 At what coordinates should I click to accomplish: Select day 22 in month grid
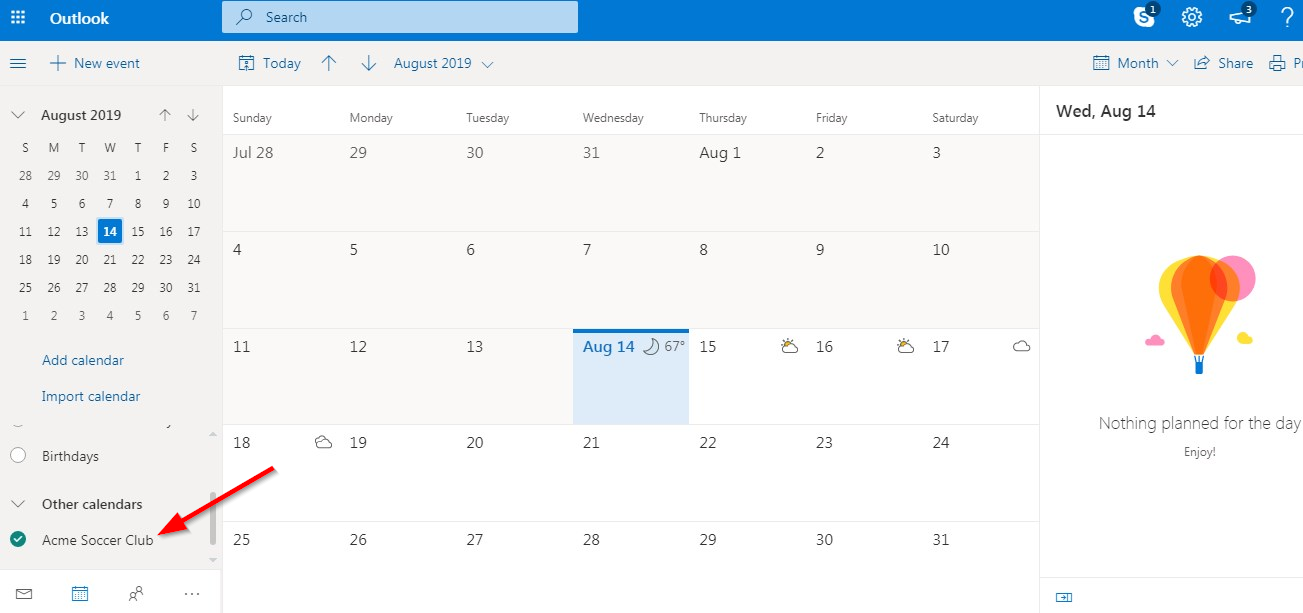click(x=747, y=472)
